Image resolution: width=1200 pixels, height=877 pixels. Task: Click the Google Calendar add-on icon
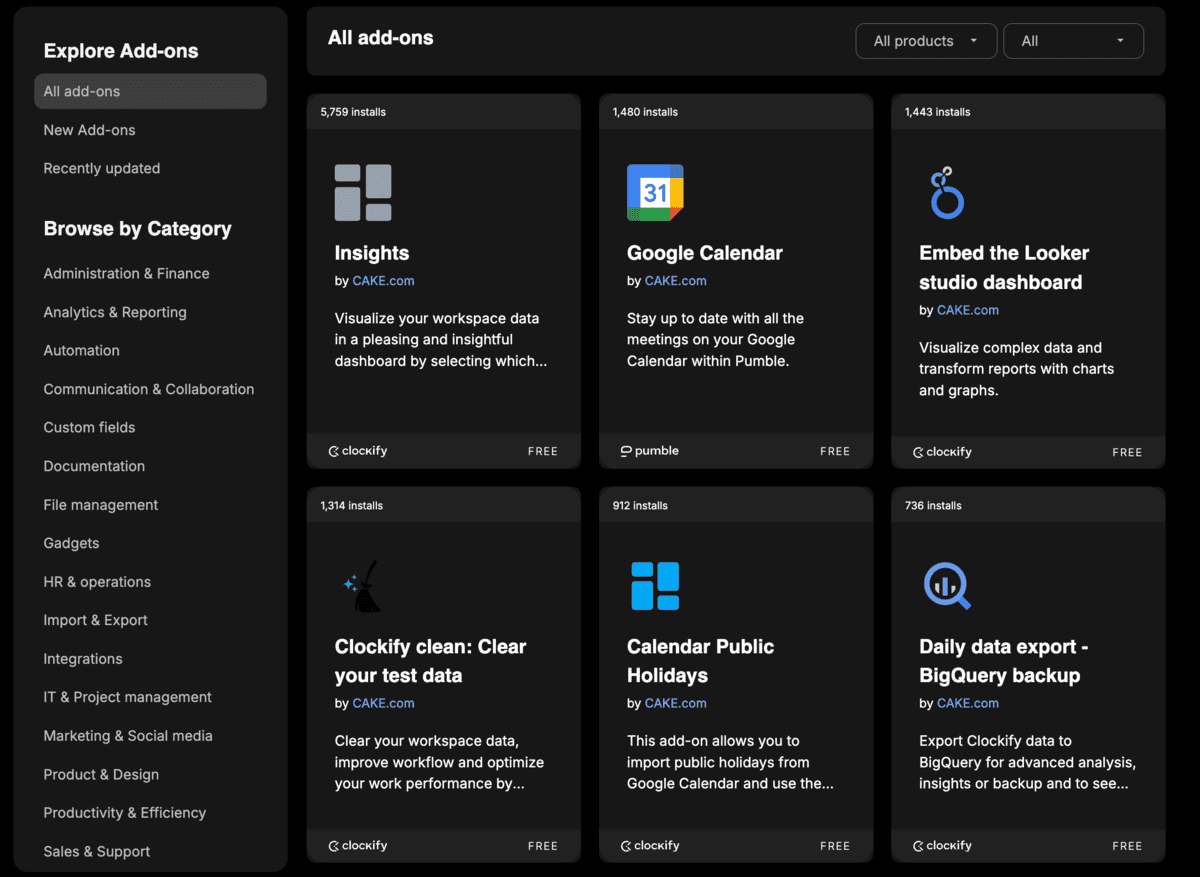pyautogui.click(x=655, y=193)
